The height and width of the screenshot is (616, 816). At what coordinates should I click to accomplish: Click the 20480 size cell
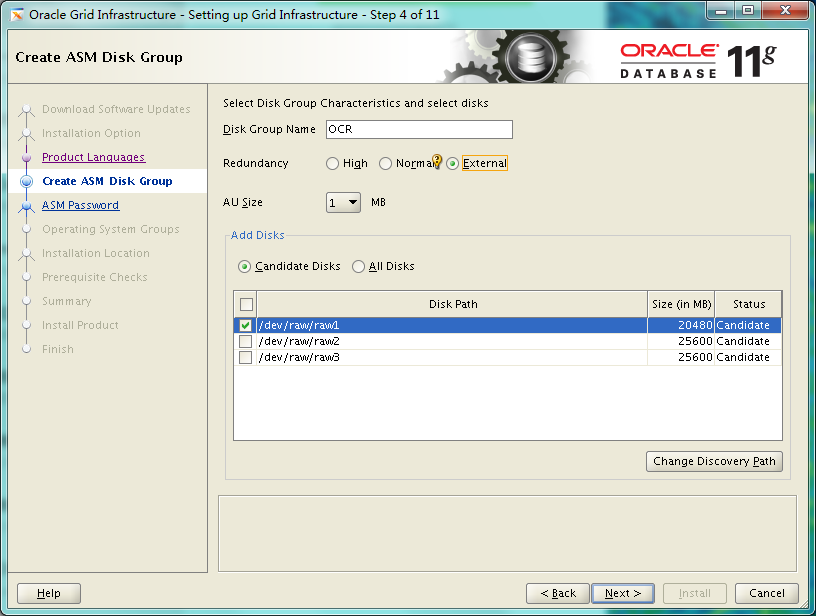(681, 326)
